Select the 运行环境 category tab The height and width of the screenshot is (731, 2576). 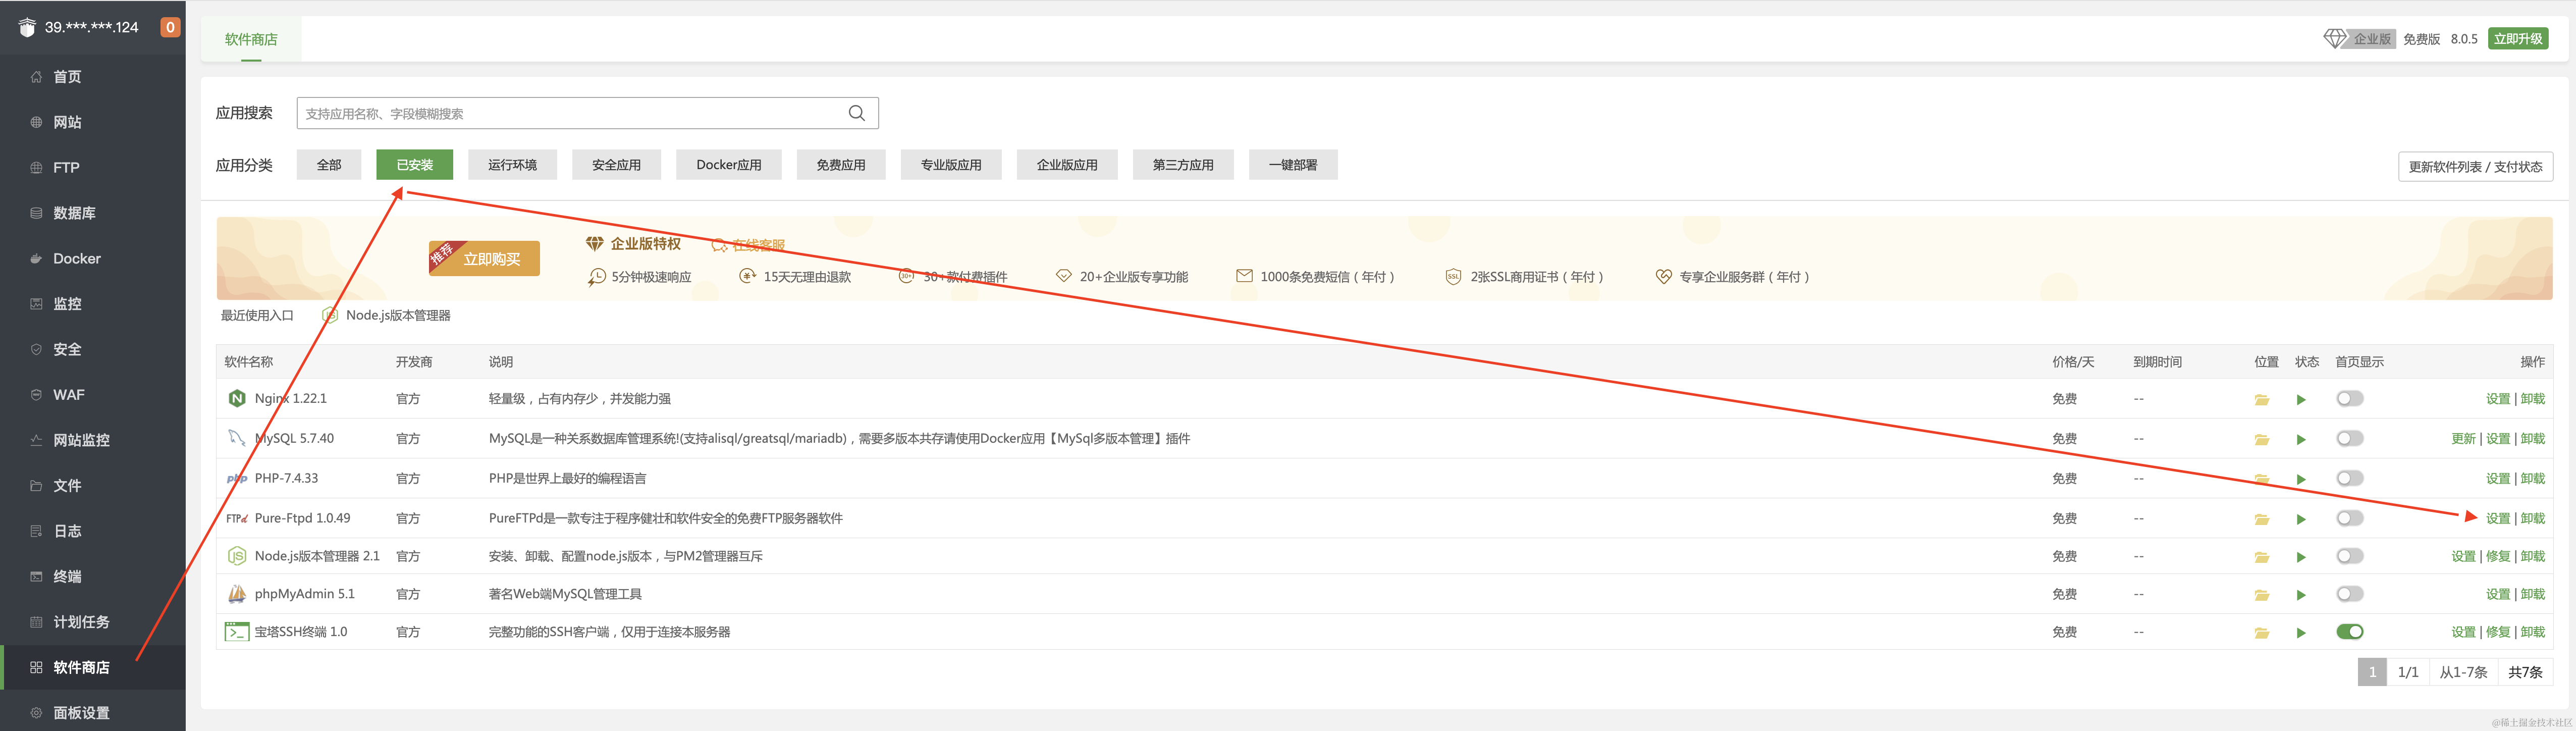pyautogui.click(x=512, y=165)
